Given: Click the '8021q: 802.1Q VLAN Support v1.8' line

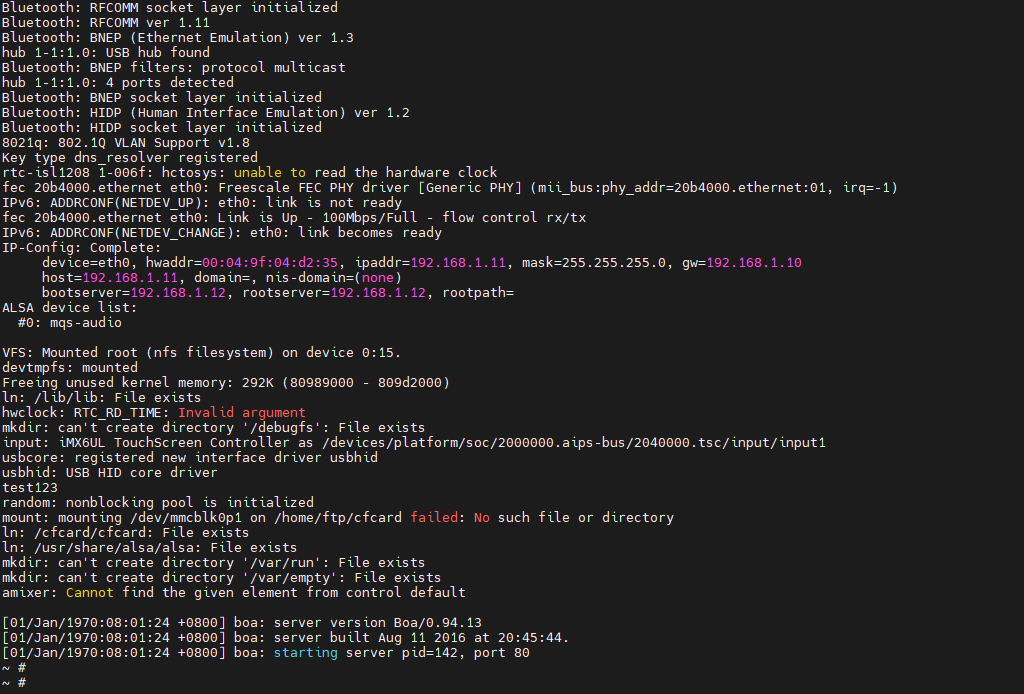Looking at the screenshot, I should (x=125, y=142).
